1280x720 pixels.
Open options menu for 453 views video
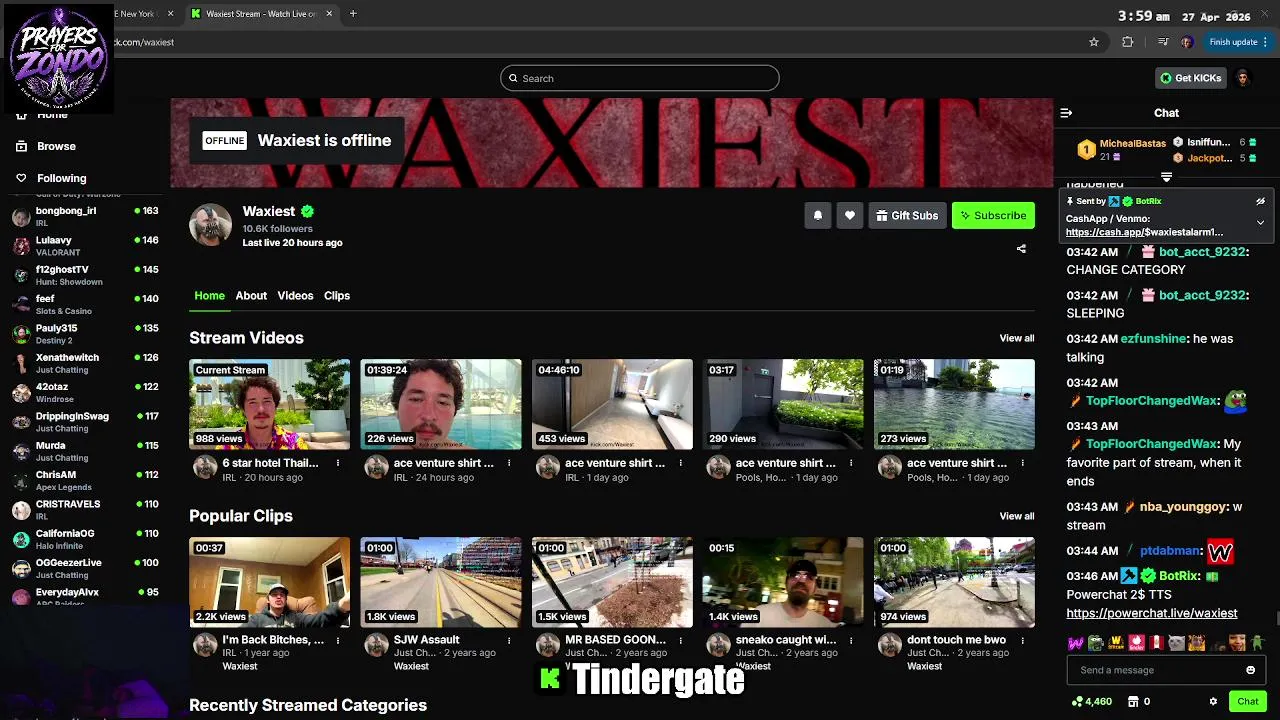680,463
